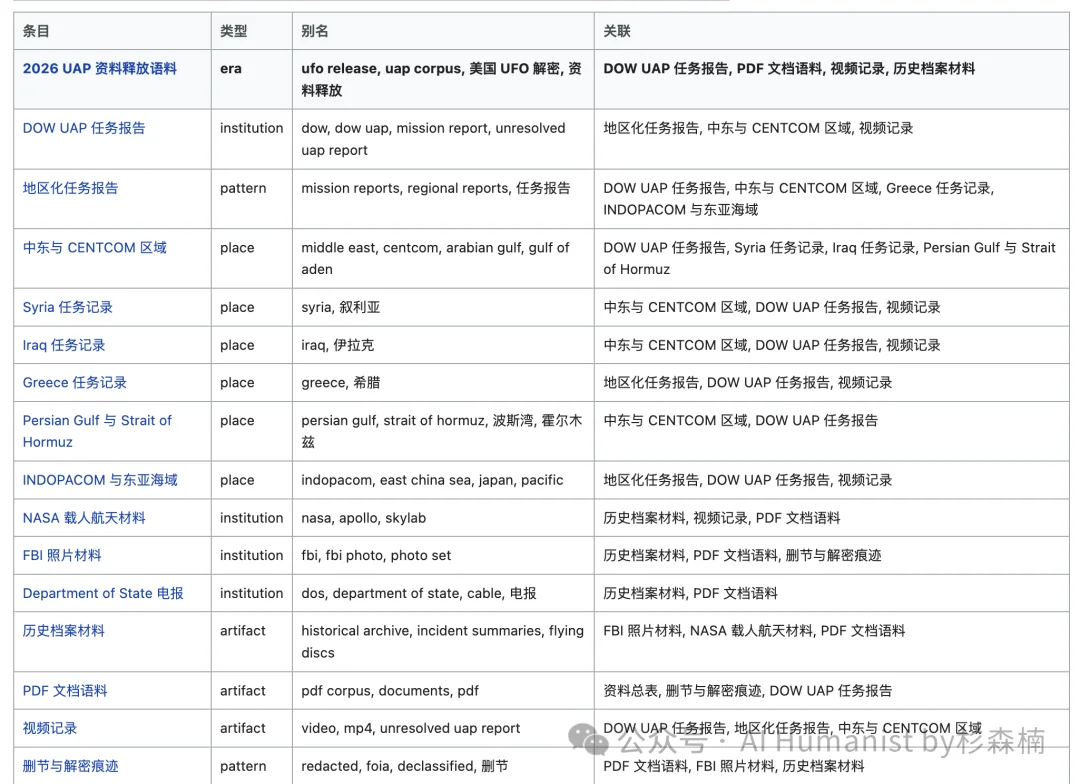Open the Department of State 电报 link
The image size is (1080, 784).
coord(103,593)
